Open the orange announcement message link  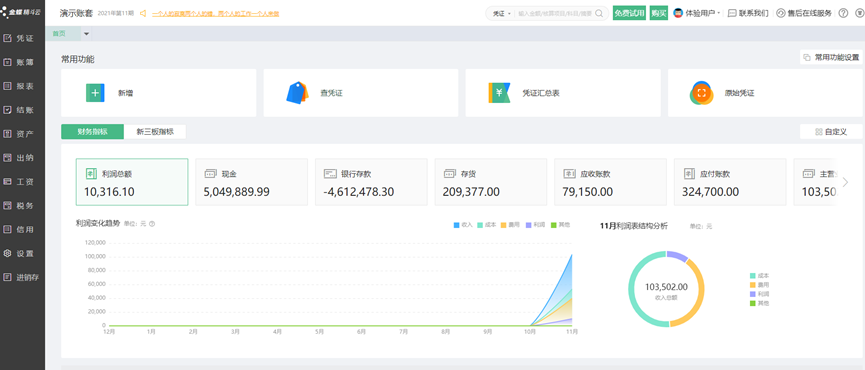coord(215,13)
